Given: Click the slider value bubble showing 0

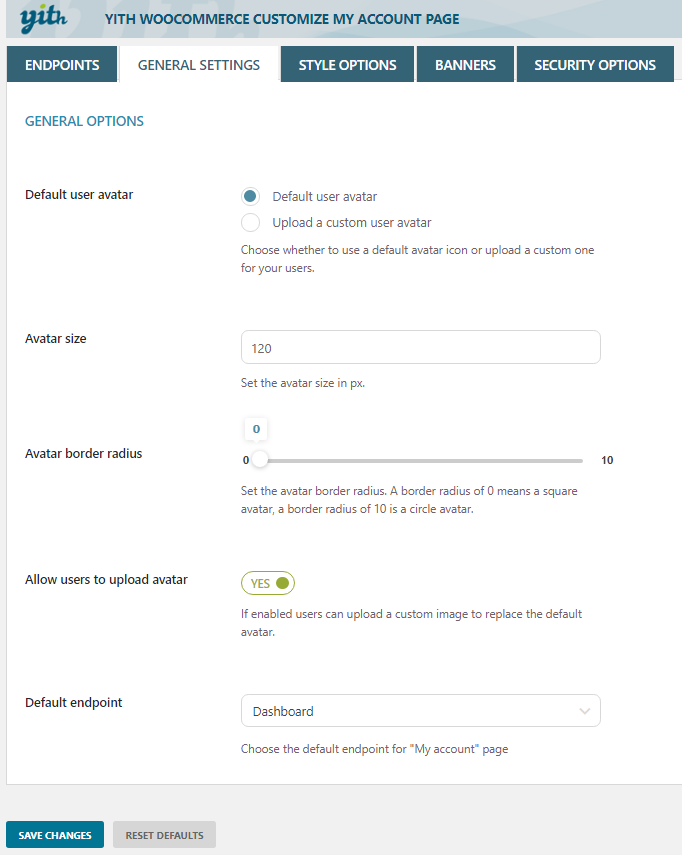Looking at the screenshot, I should (256, 429).
